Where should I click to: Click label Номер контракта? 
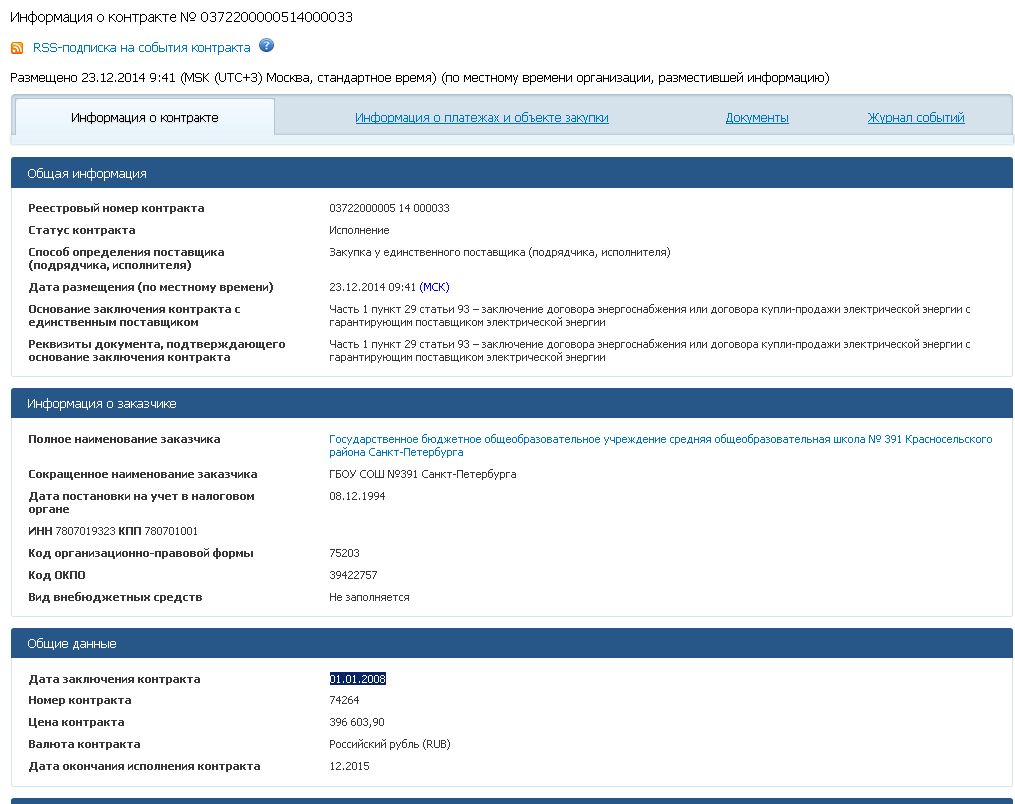(x=80, y=700)
